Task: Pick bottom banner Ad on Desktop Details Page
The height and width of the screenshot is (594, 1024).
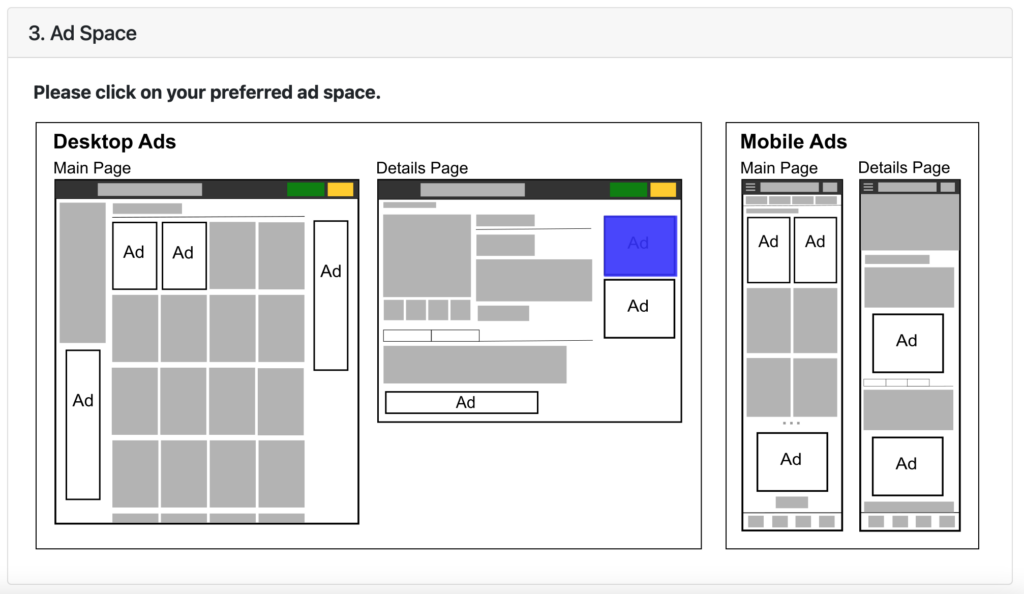Action: click(x=462, y=402)
